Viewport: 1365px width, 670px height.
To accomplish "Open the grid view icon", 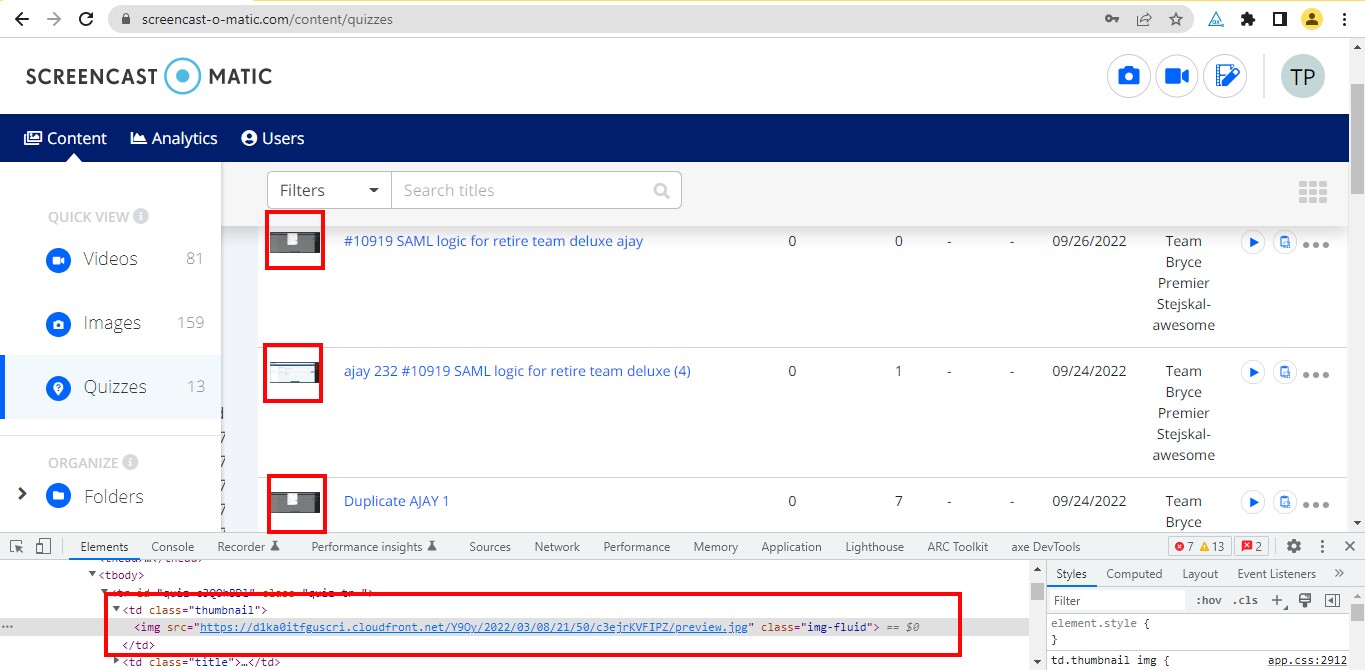I will coord(1312,190).
